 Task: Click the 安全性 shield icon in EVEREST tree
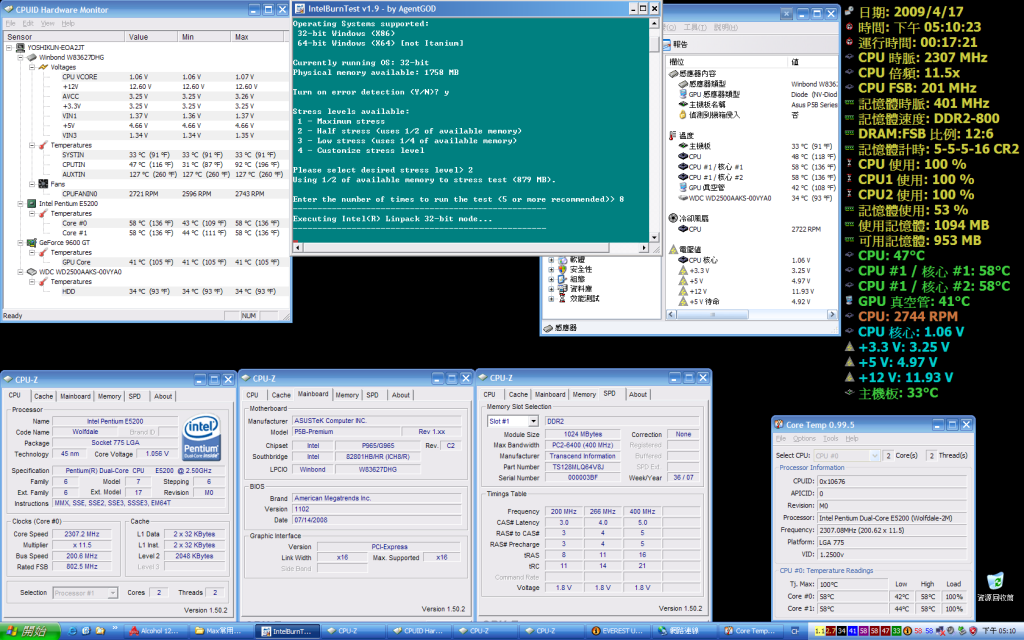click(x=562, y=269)
